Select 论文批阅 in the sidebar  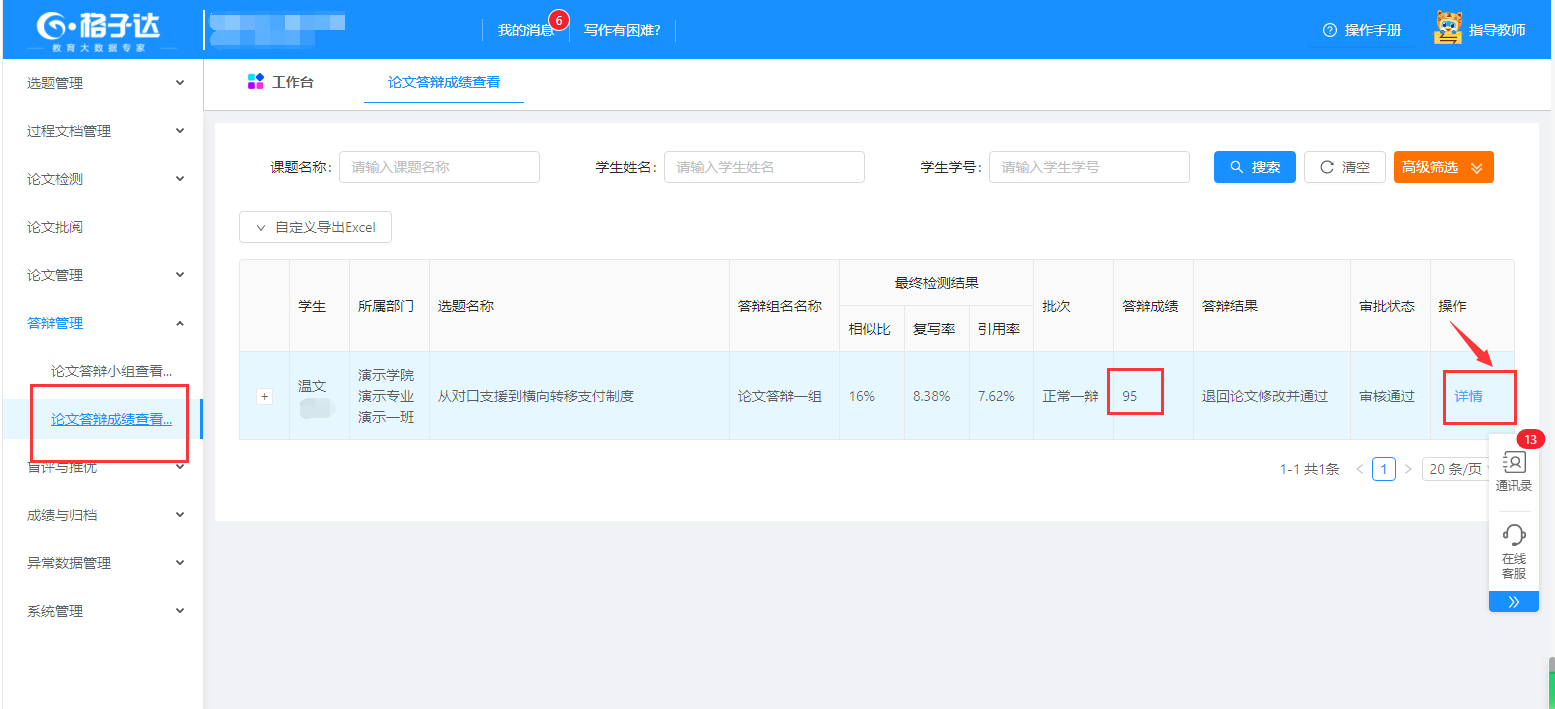(55, 227)
